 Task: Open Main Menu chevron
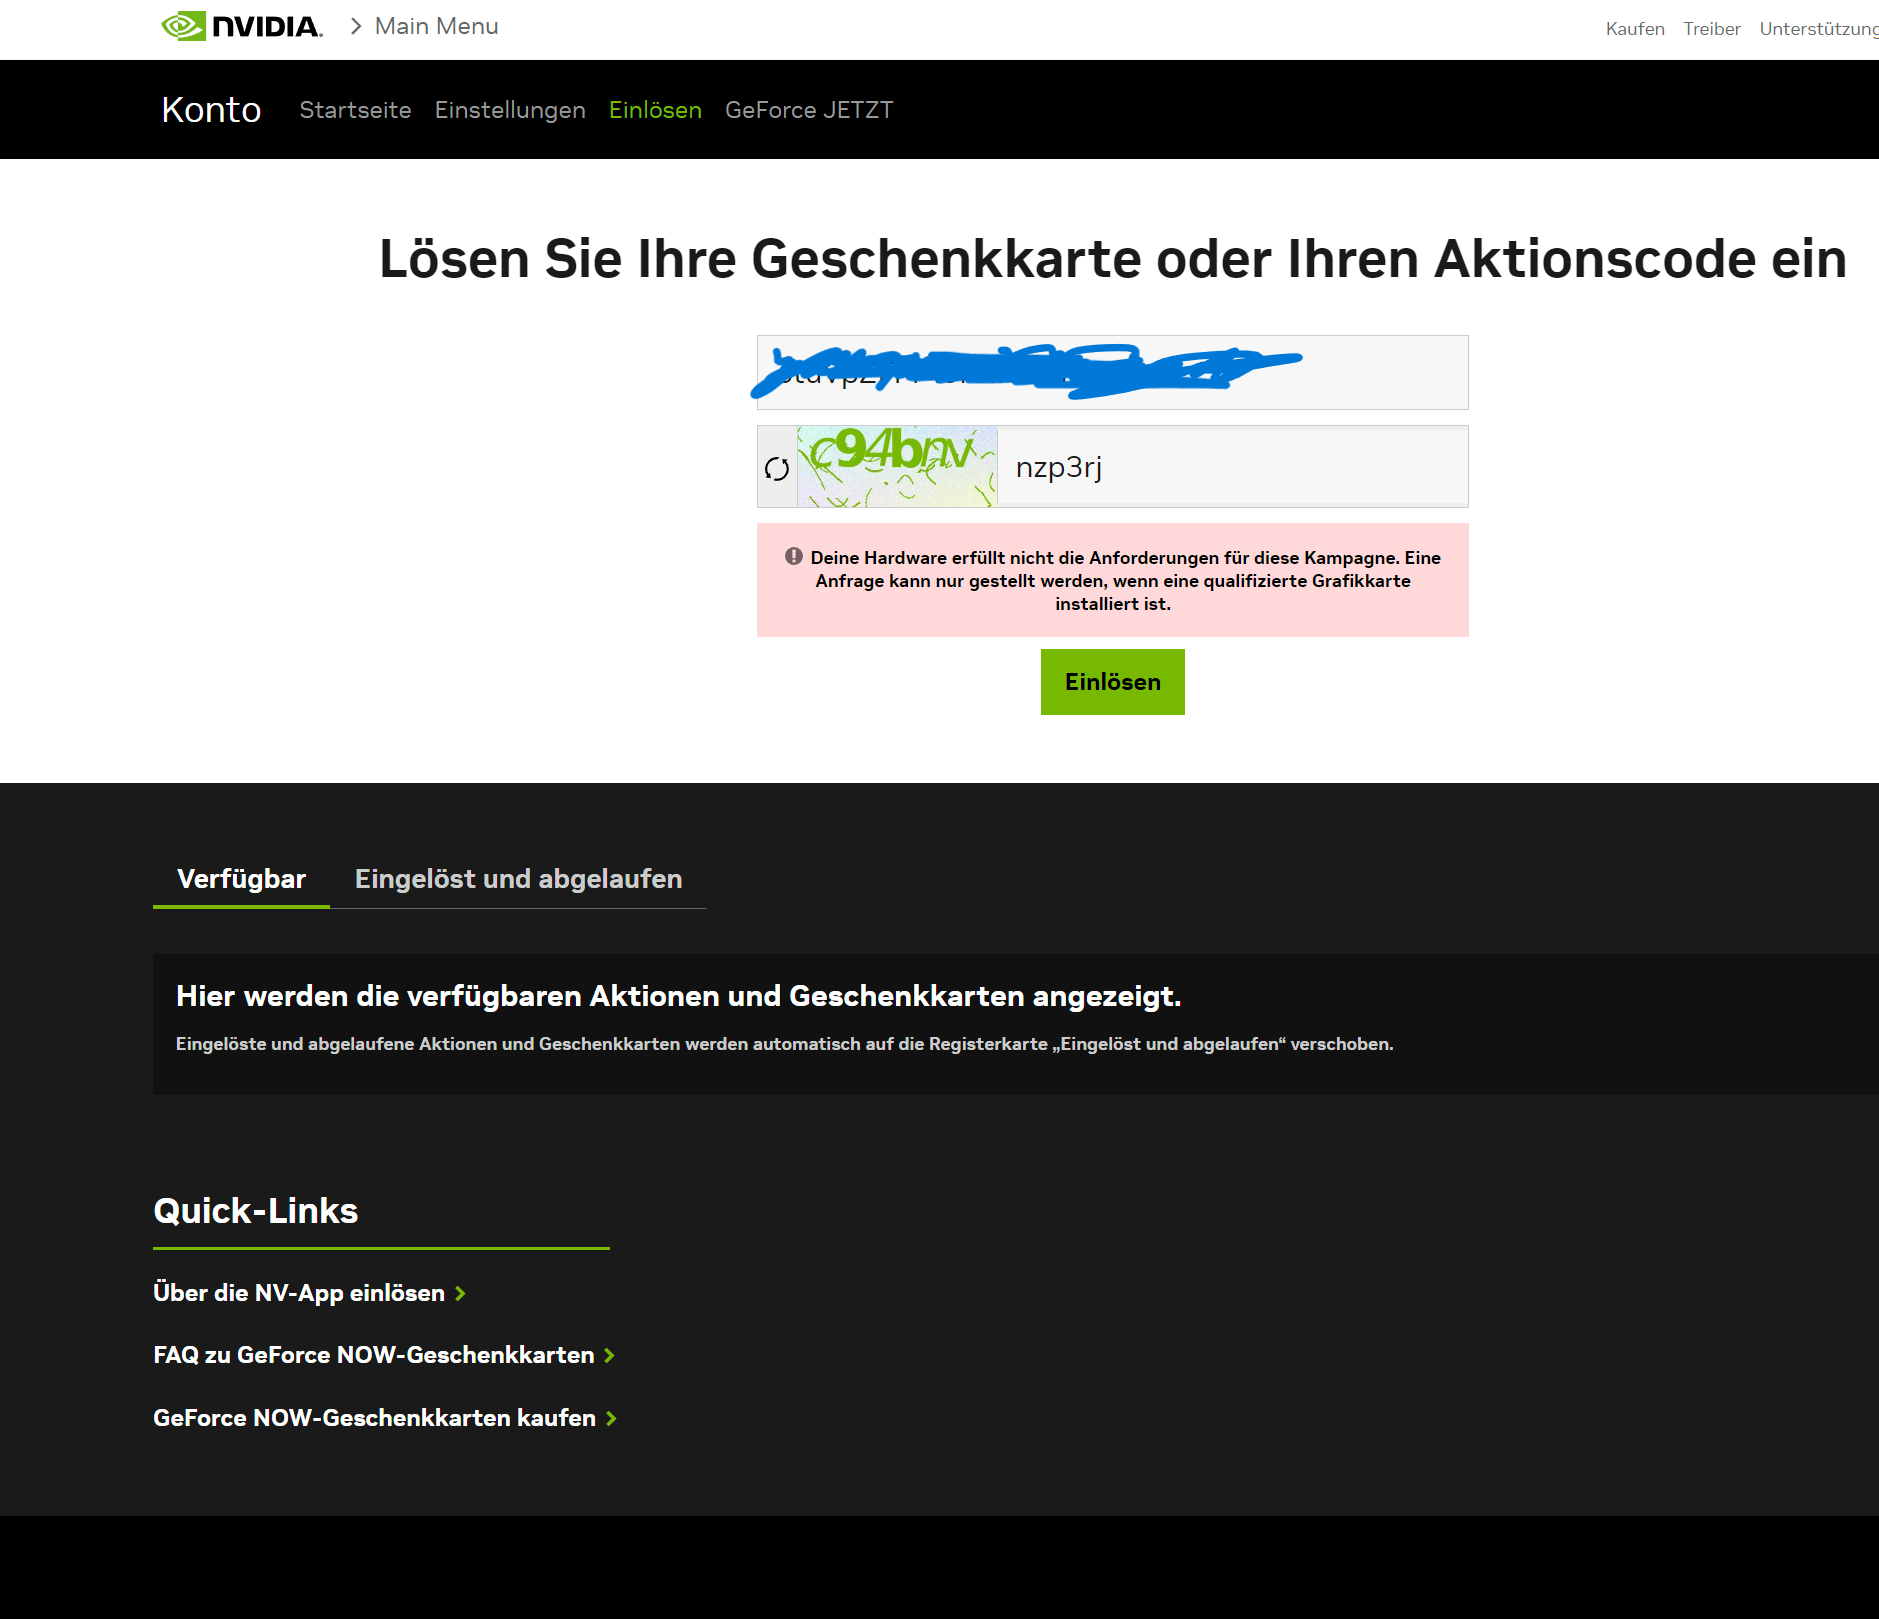(356, 26)
